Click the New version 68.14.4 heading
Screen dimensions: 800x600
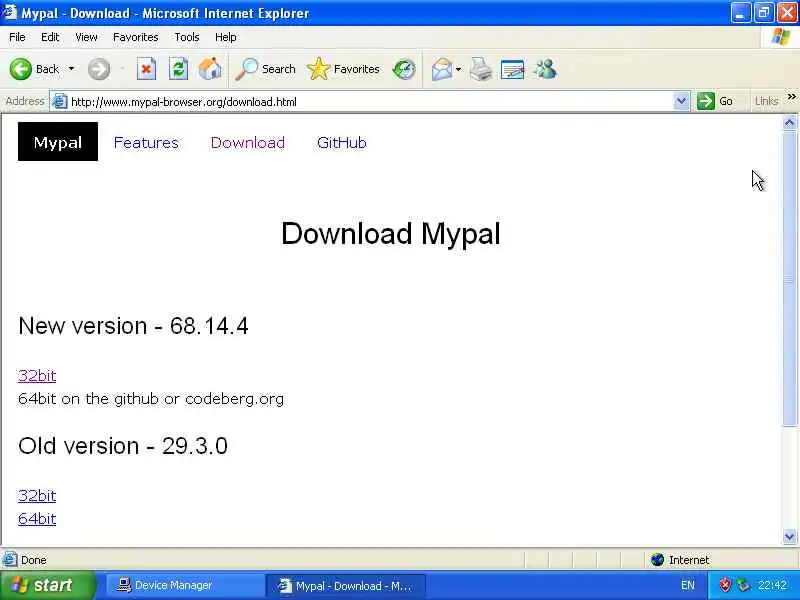[133, 326]
